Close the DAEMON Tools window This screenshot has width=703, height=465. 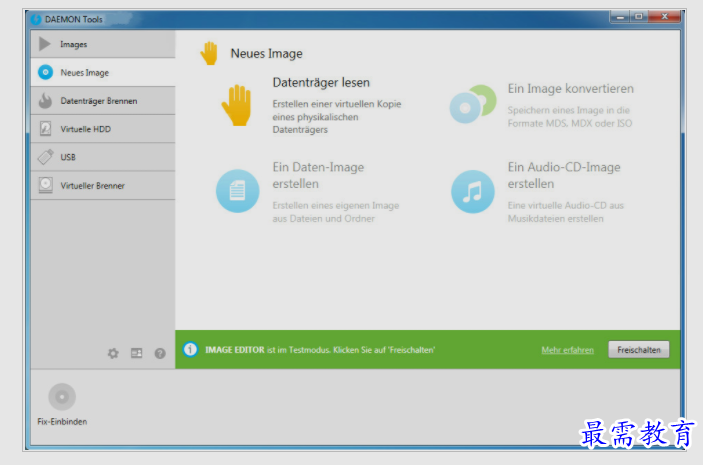tap(665, 17)
